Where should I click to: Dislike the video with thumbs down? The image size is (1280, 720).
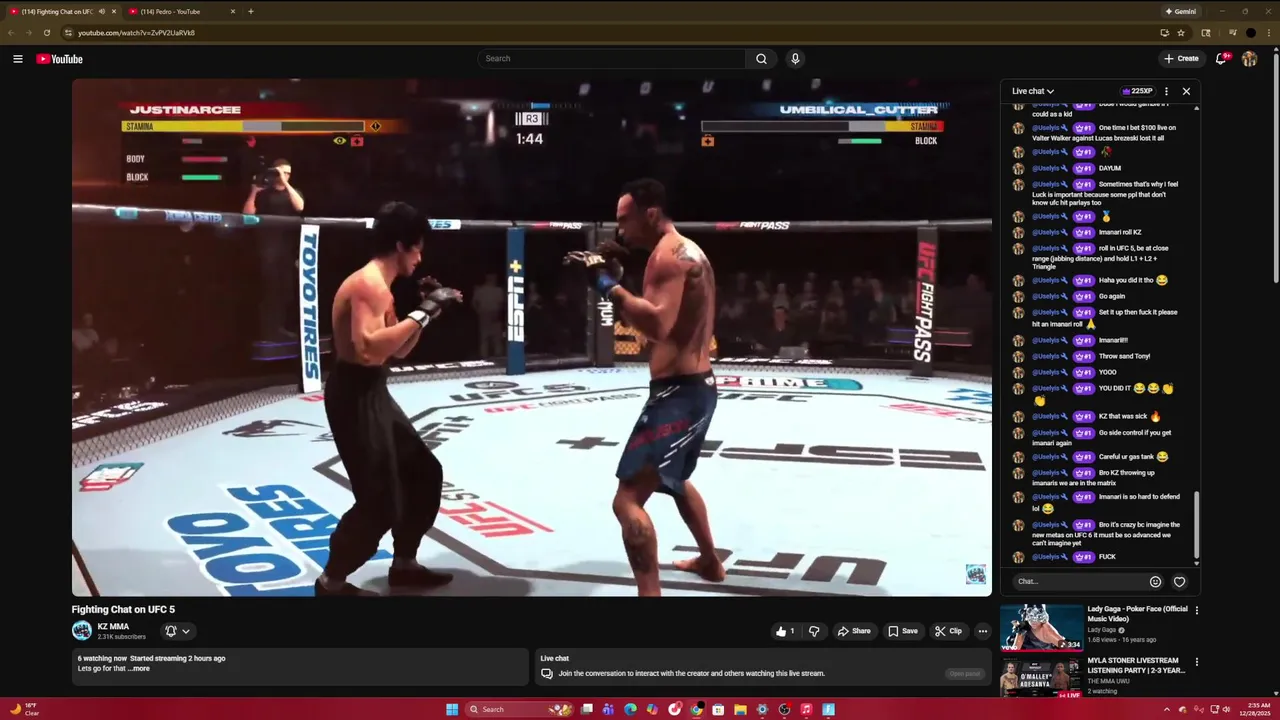tap(814, 631)
